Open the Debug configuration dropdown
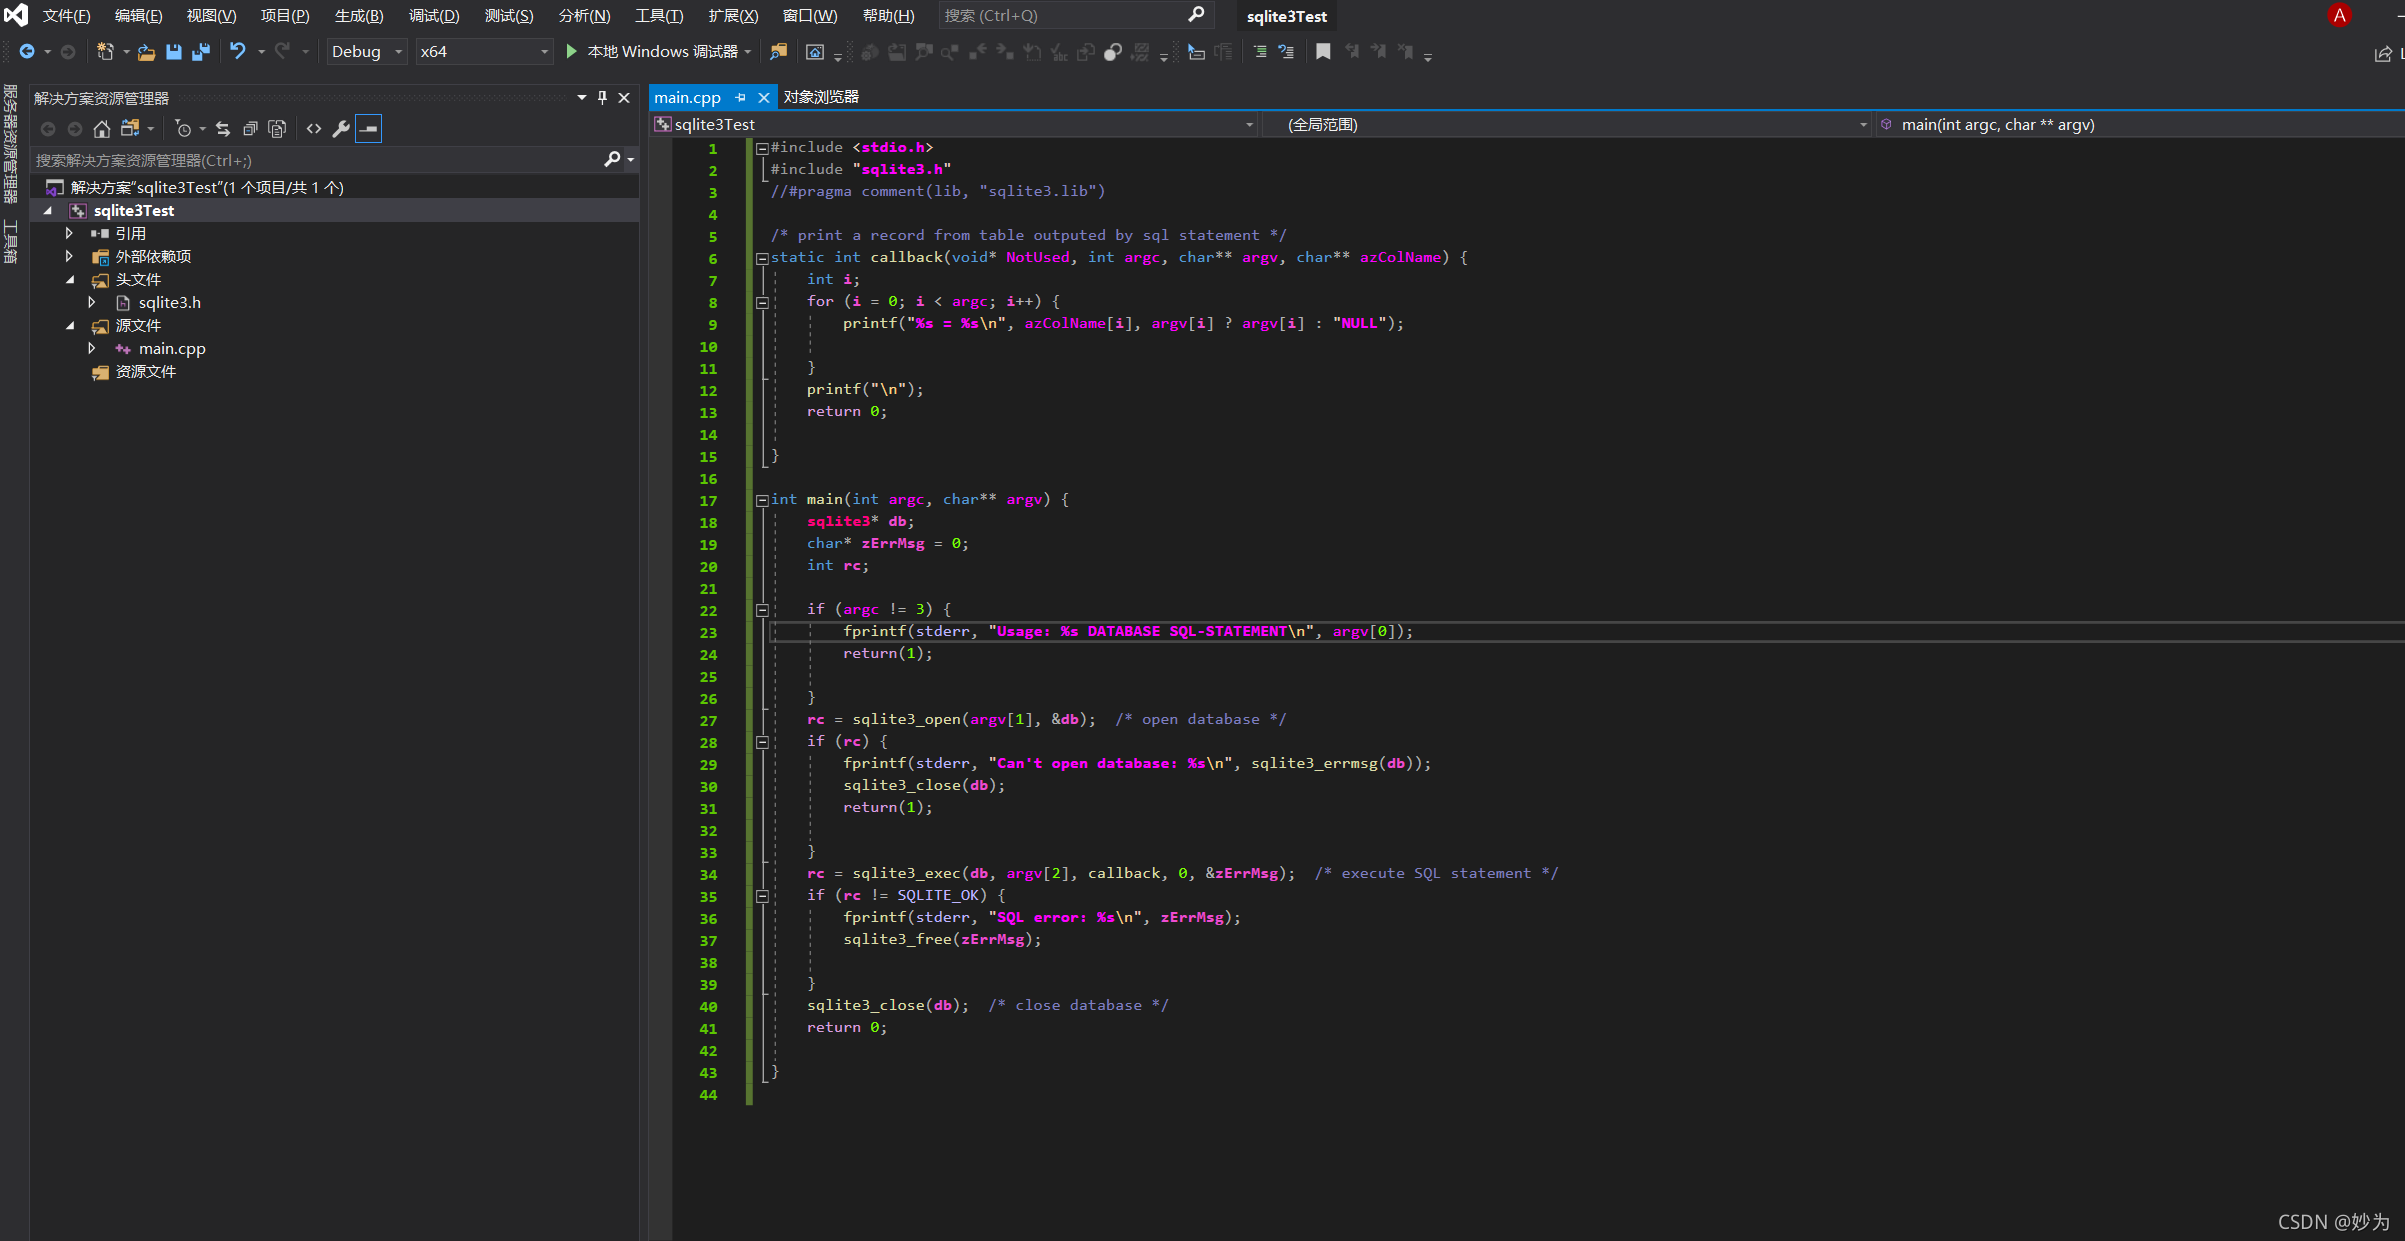2405x1241 pixels. (x=367, y=52)
